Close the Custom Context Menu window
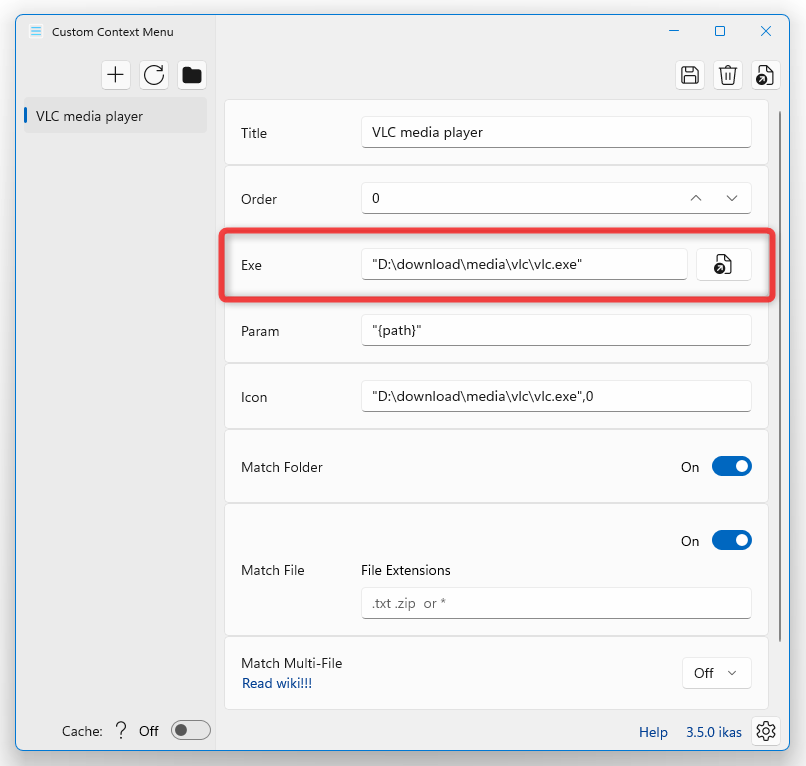 pos(765,31)
